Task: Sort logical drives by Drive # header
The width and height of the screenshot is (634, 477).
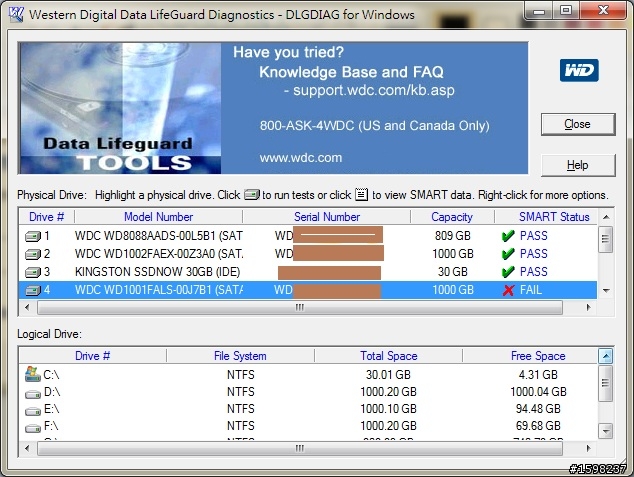Action: [x=93, y=356]
